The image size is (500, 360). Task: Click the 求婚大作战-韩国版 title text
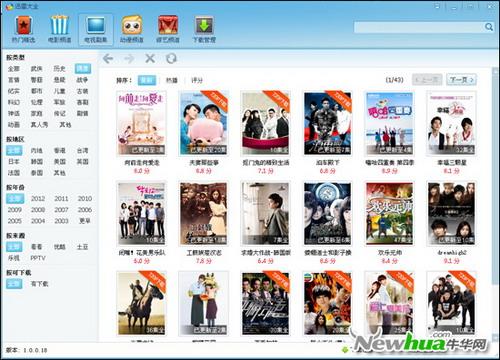click(266, 253)
